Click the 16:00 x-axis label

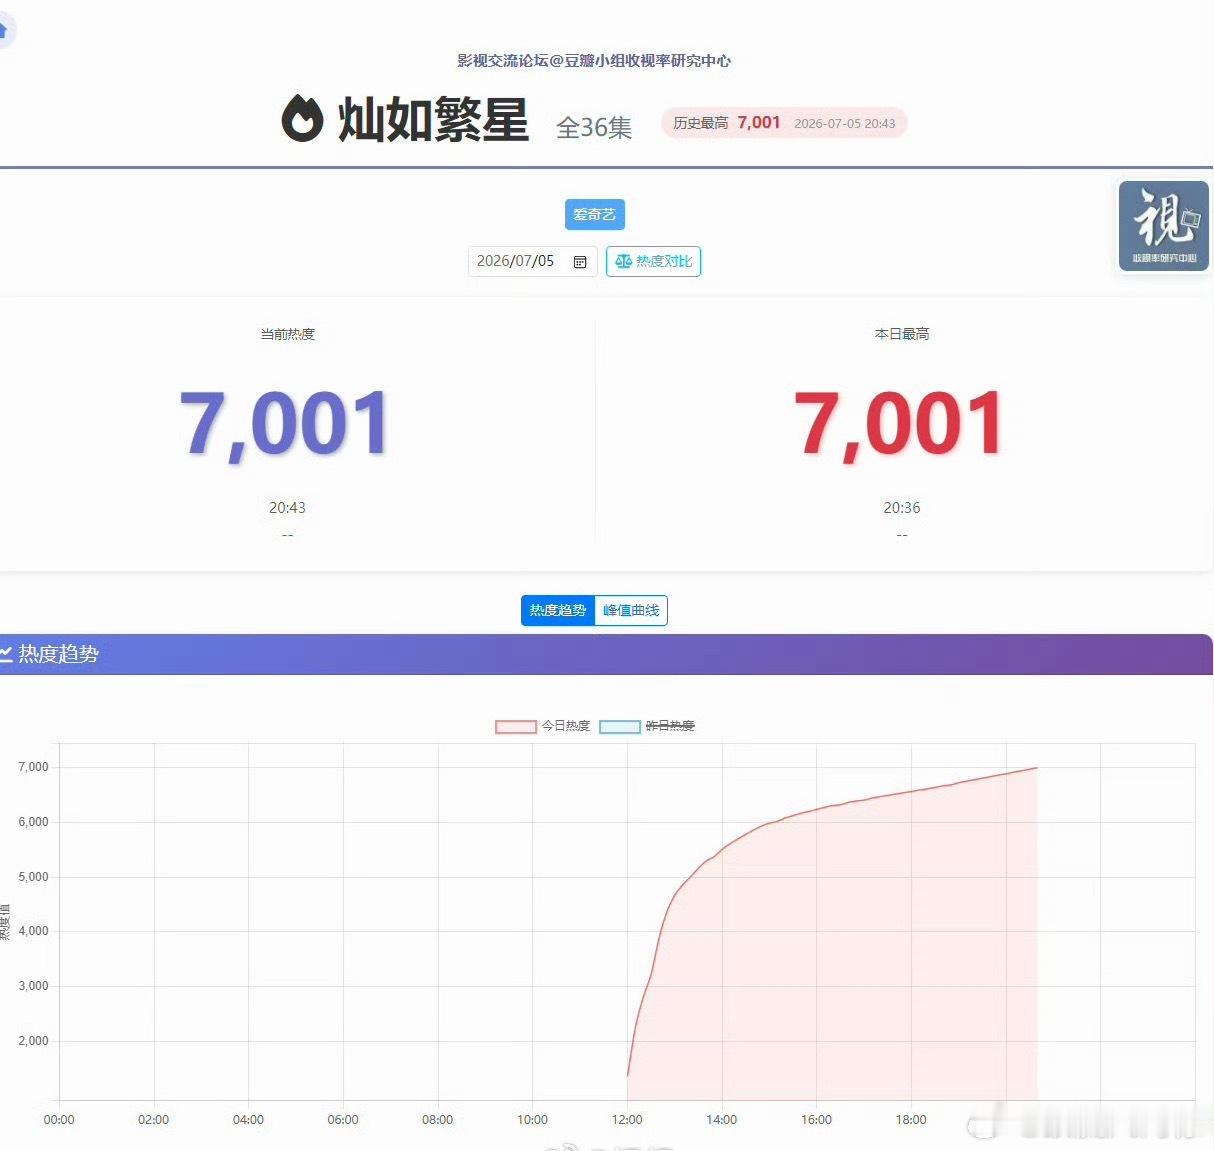pos(816,1120)
